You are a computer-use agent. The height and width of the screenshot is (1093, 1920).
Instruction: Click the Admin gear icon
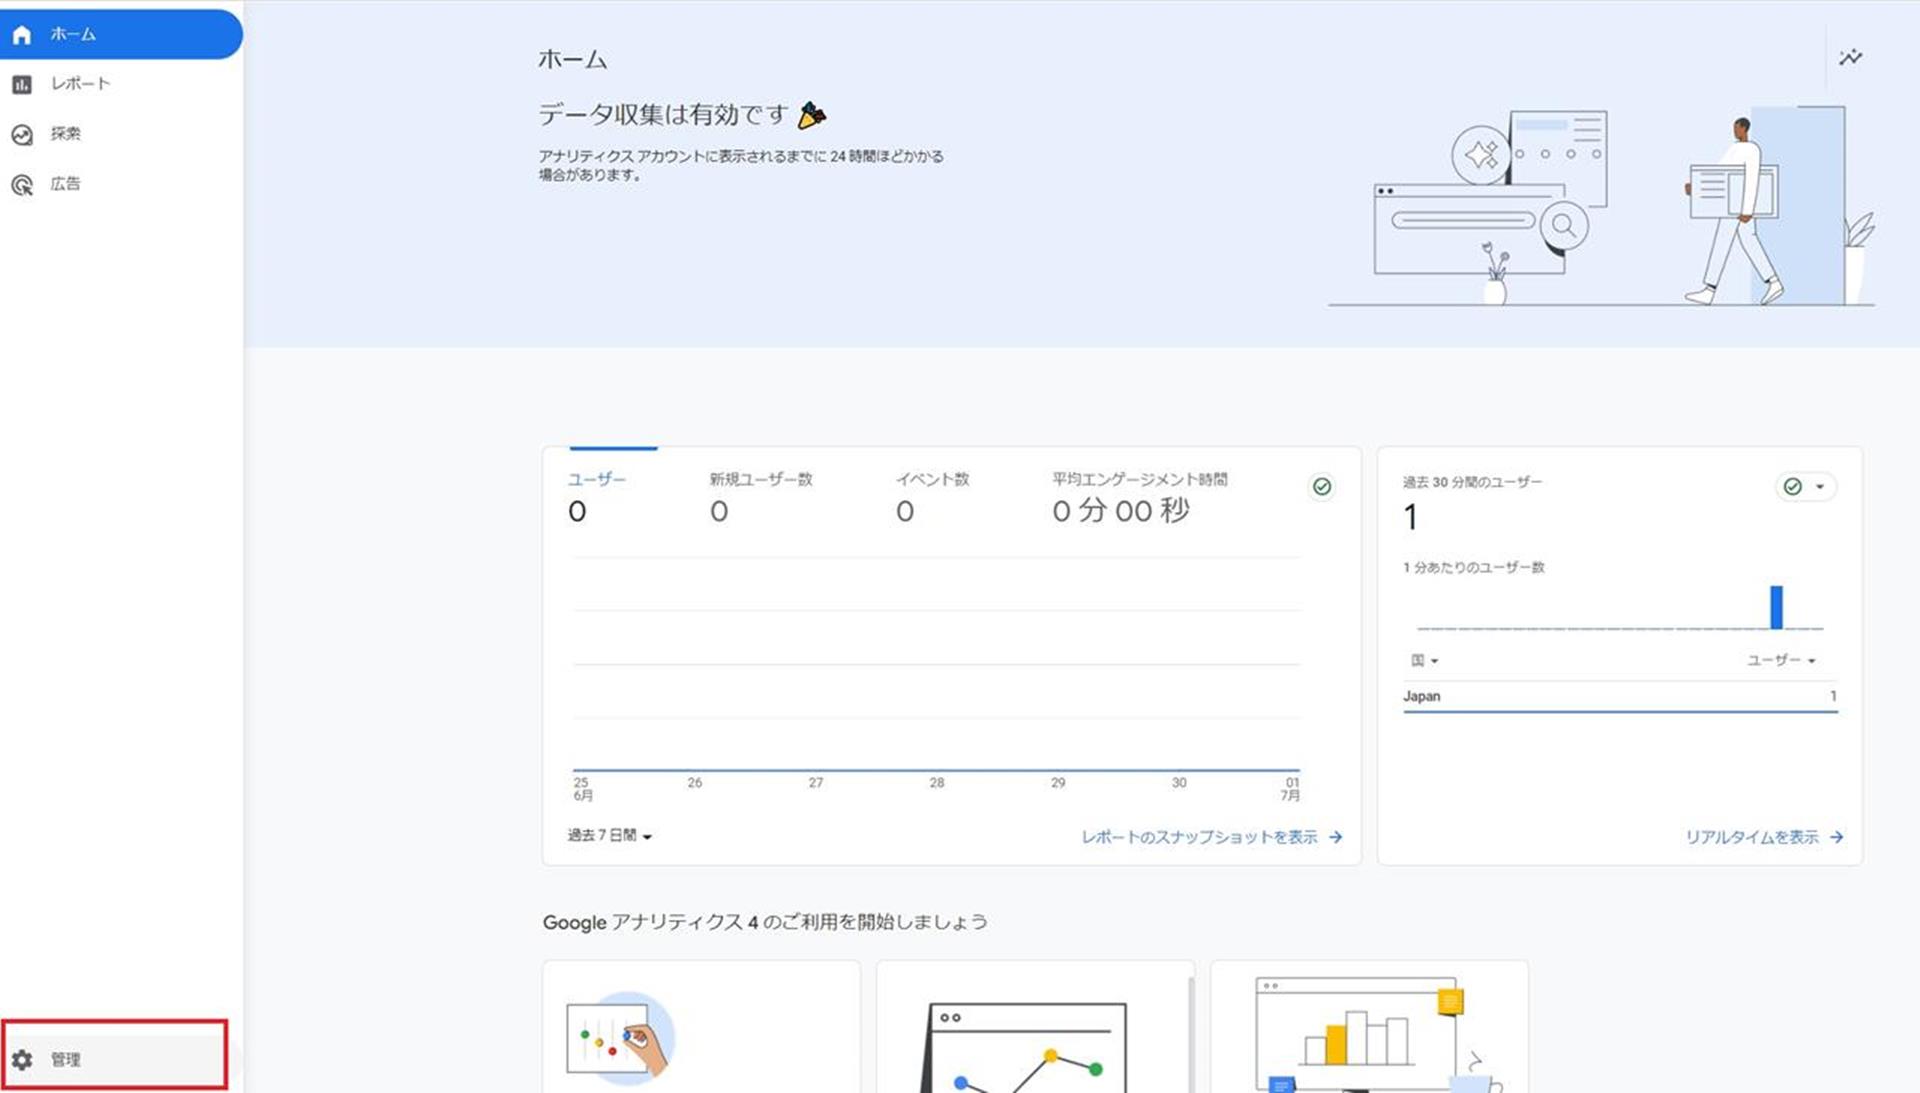point(22,1059)
